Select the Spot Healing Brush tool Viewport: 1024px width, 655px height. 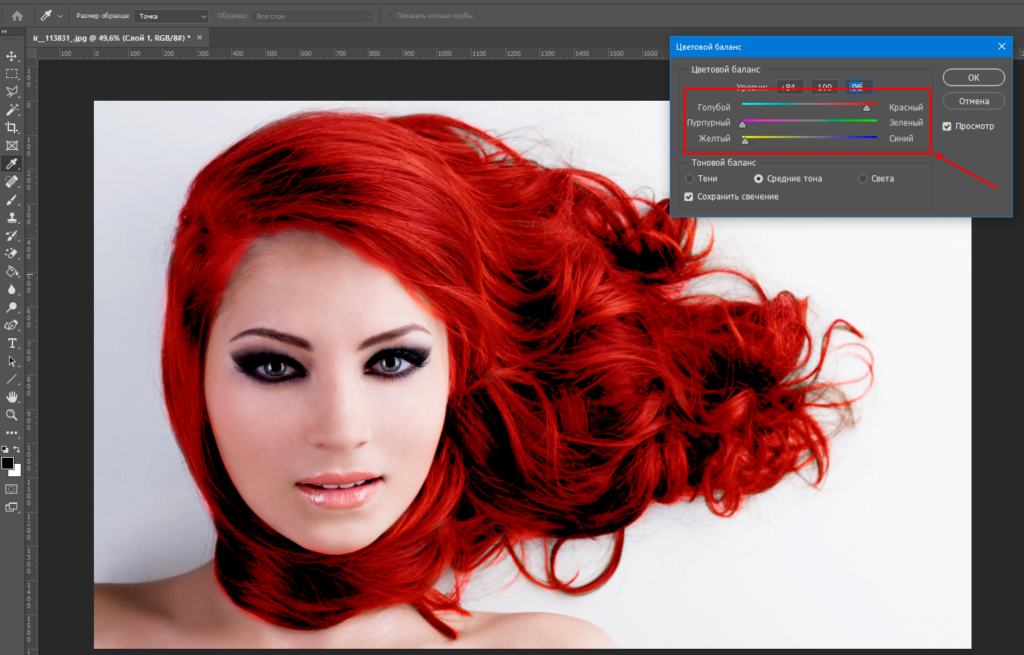tap(12, 182)
